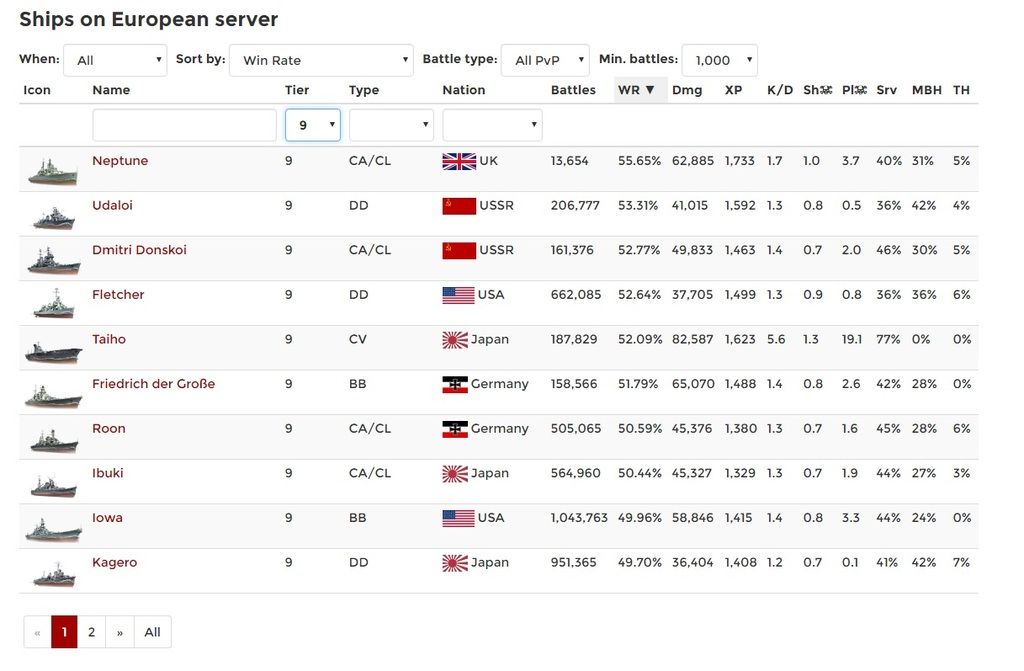Click the Iowa battleship icon
The height and width of the screenshot is (671, 1024).
click(53, 529)
